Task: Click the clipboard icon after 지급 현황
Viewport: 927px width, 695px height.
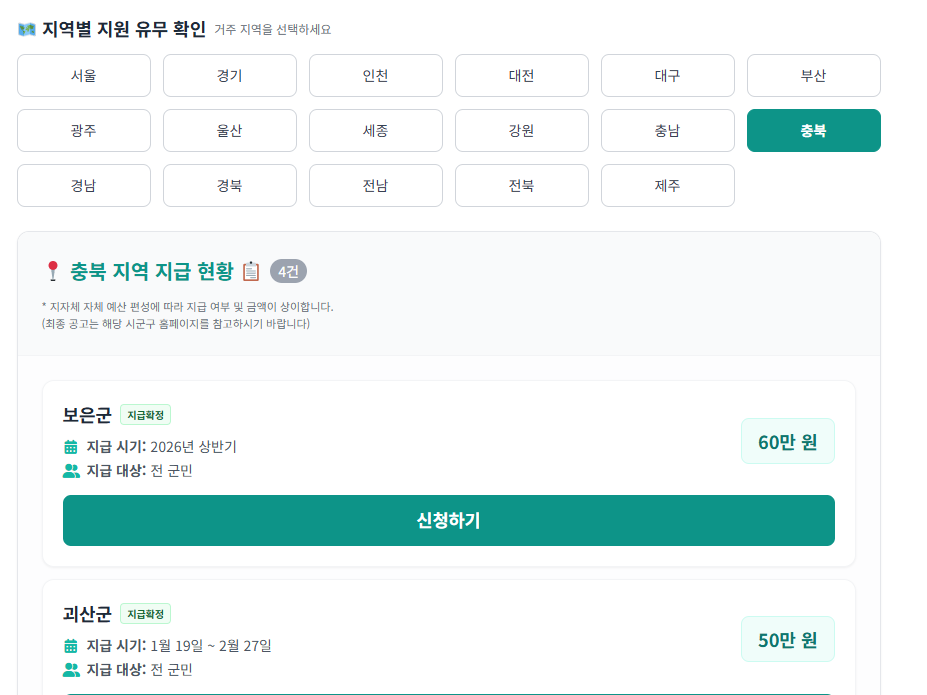Action: [x=251, y=271]
